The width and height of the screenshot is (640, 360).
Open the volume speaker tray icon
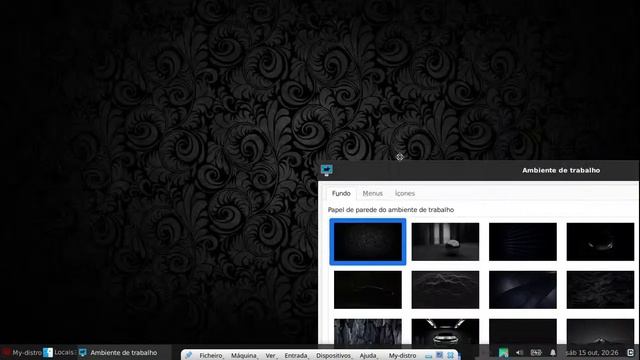coord(519,353)
